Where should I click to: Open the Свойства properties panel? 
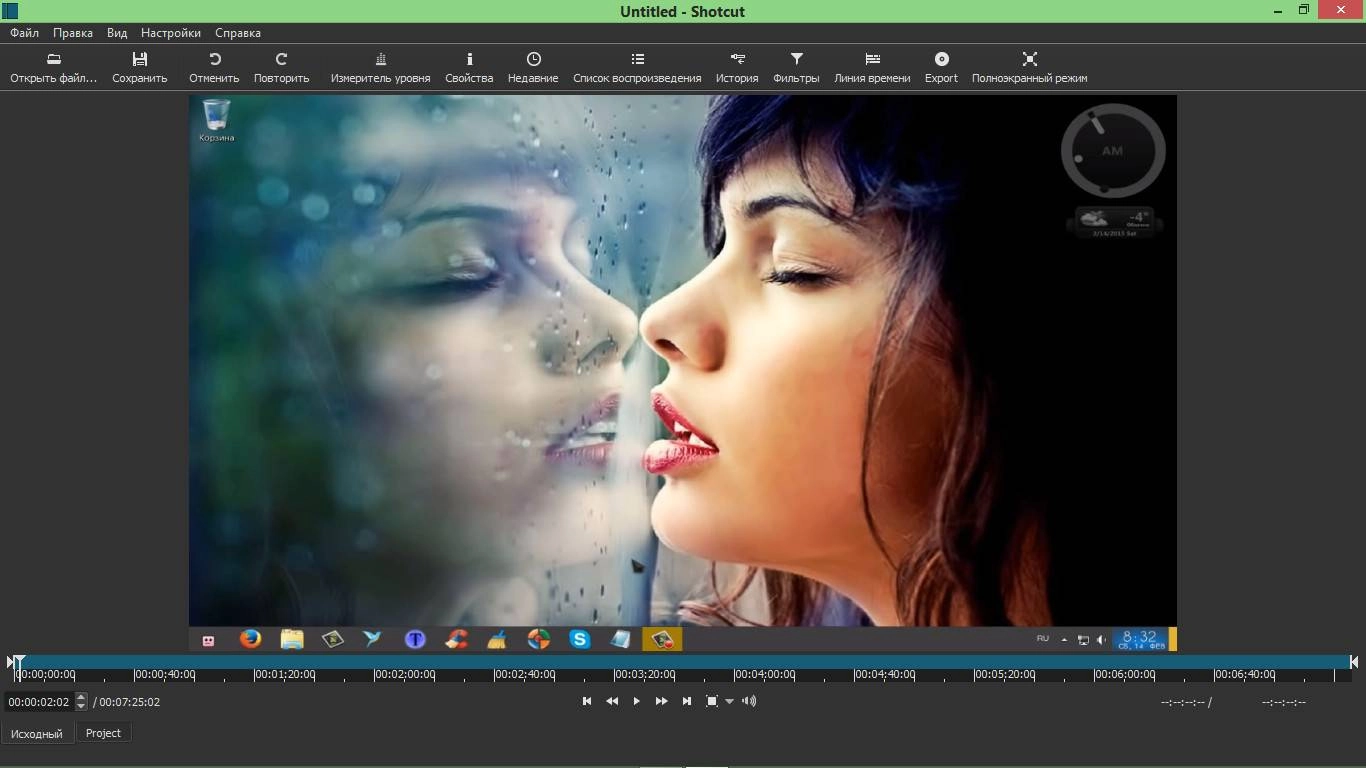pos(469,68)
